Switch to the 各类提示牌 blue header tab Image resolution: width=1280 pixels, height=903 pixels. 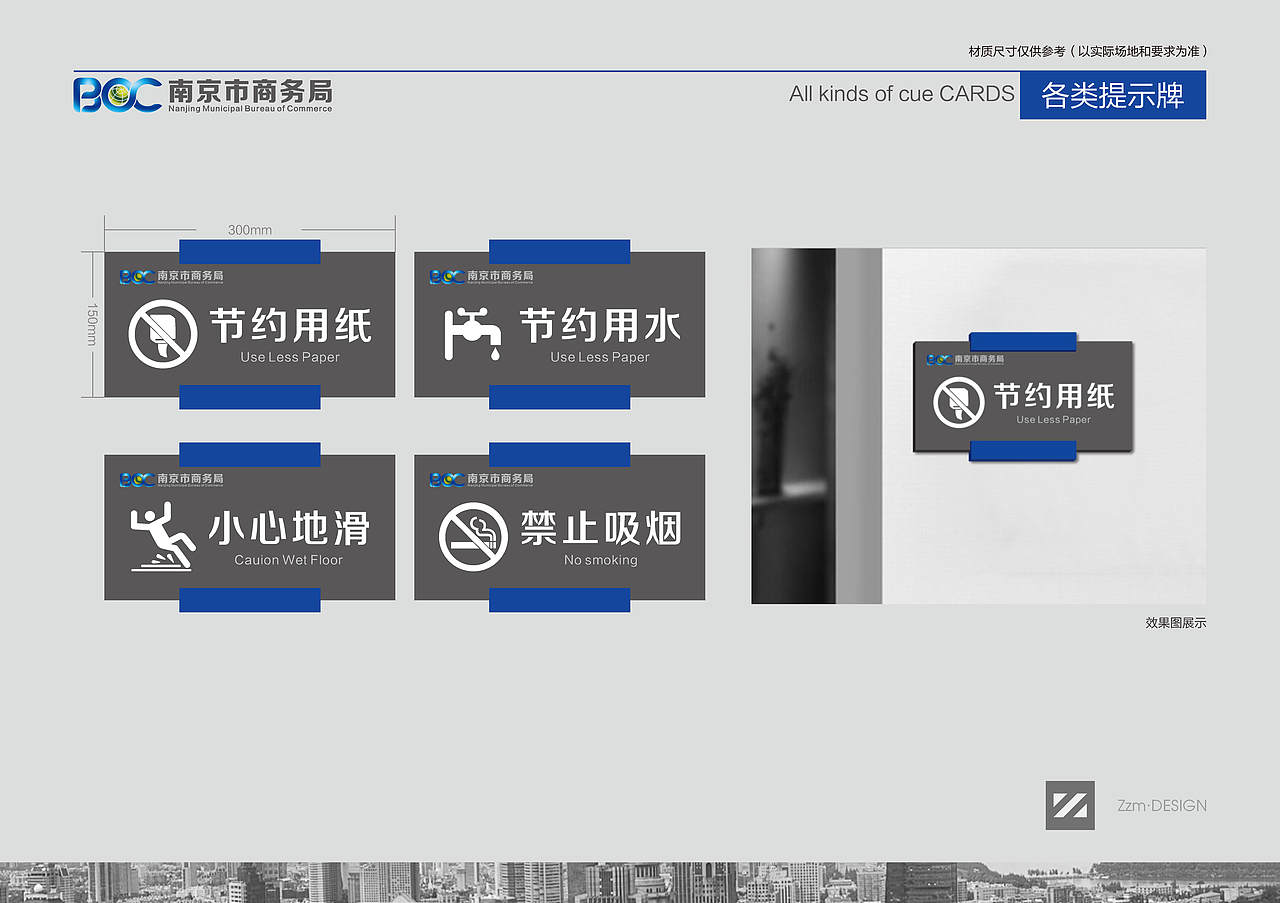[1112, 96]
